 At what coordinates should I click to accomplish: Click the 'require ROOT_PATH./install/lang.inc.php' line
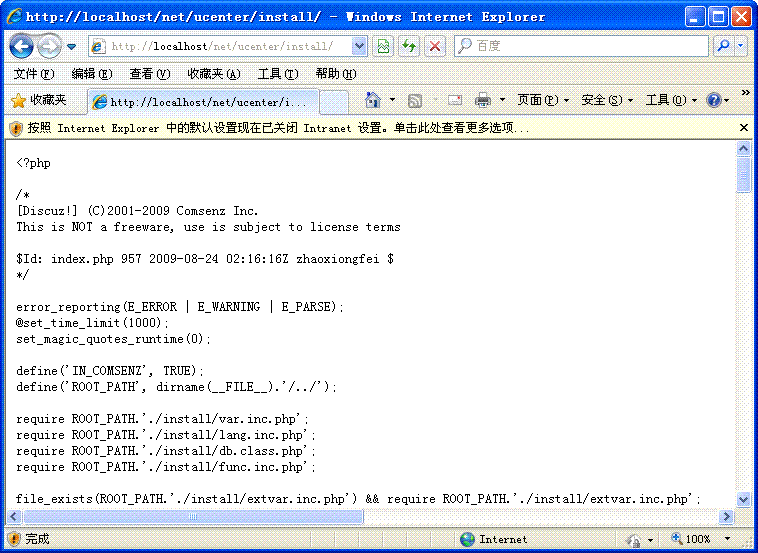166,435
